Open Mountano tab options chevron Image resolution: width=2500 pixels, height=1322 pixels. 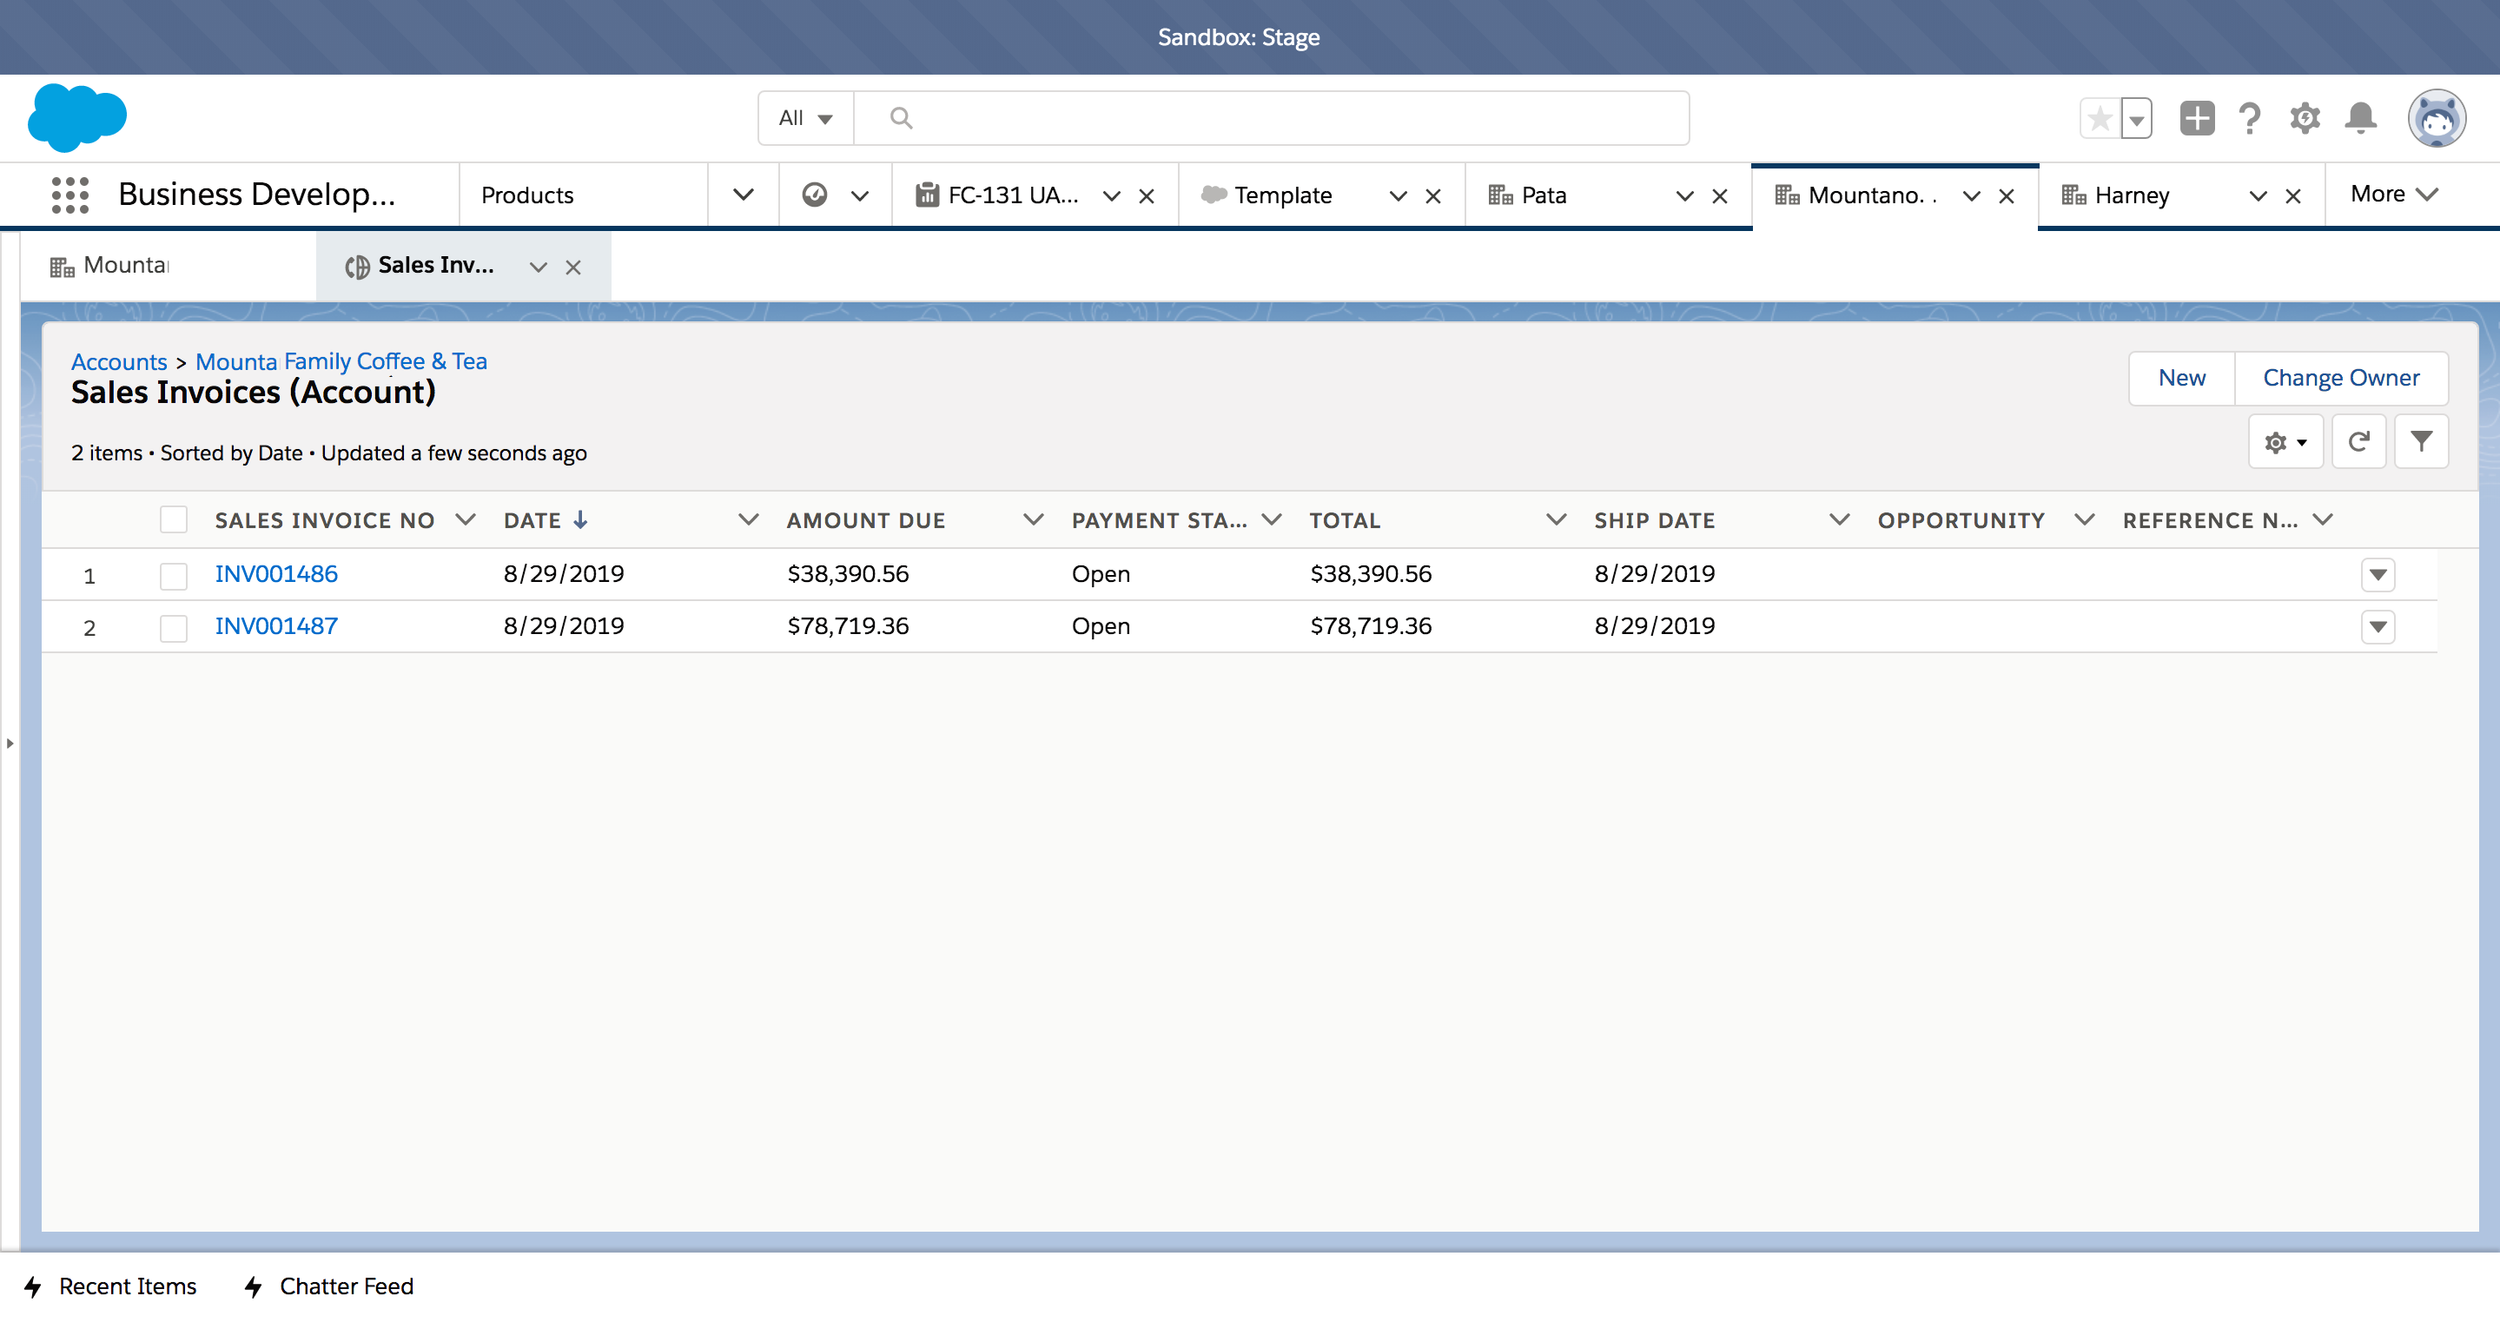pos(1971,196)
